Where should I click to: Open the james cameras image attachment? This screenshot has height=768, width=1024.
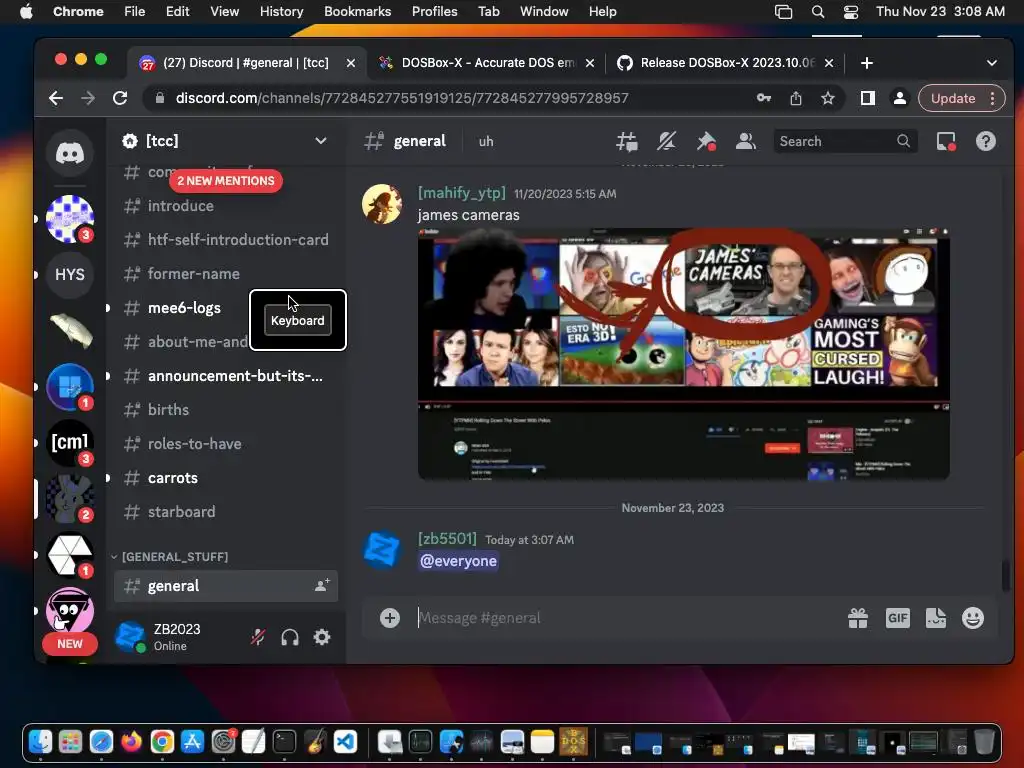pyautogui.click(x=684, y=353)
